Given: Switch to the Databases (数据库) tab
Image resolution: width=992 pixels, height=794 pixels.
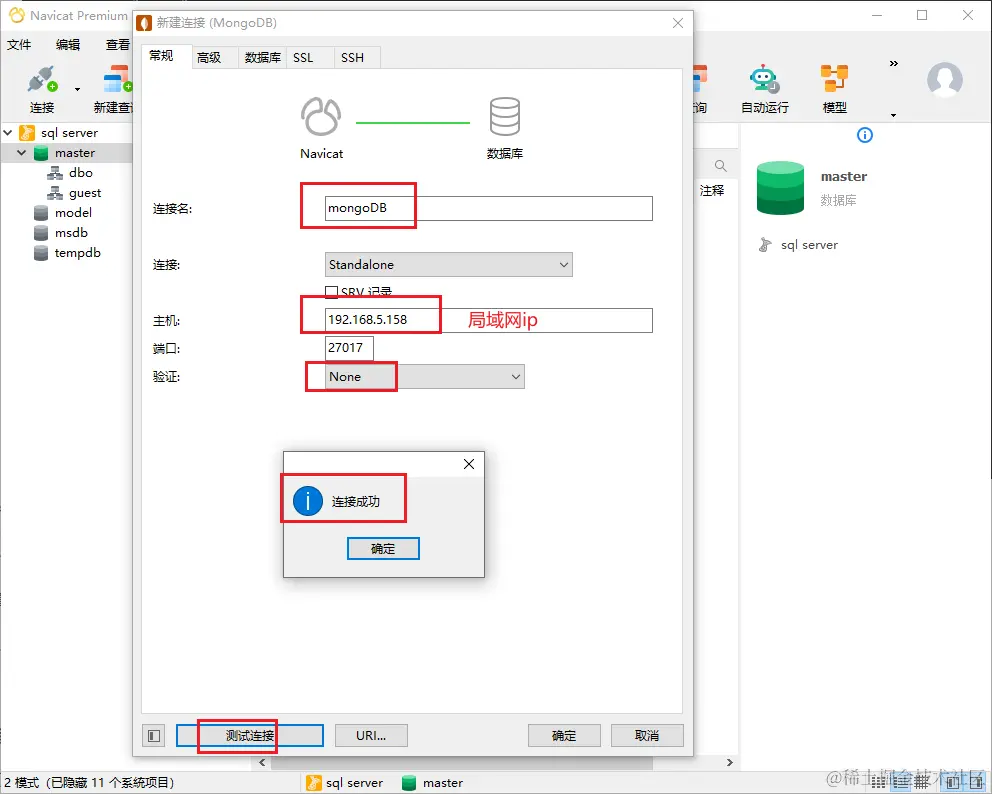Looking at the screenshot, I should coord(263,58).
